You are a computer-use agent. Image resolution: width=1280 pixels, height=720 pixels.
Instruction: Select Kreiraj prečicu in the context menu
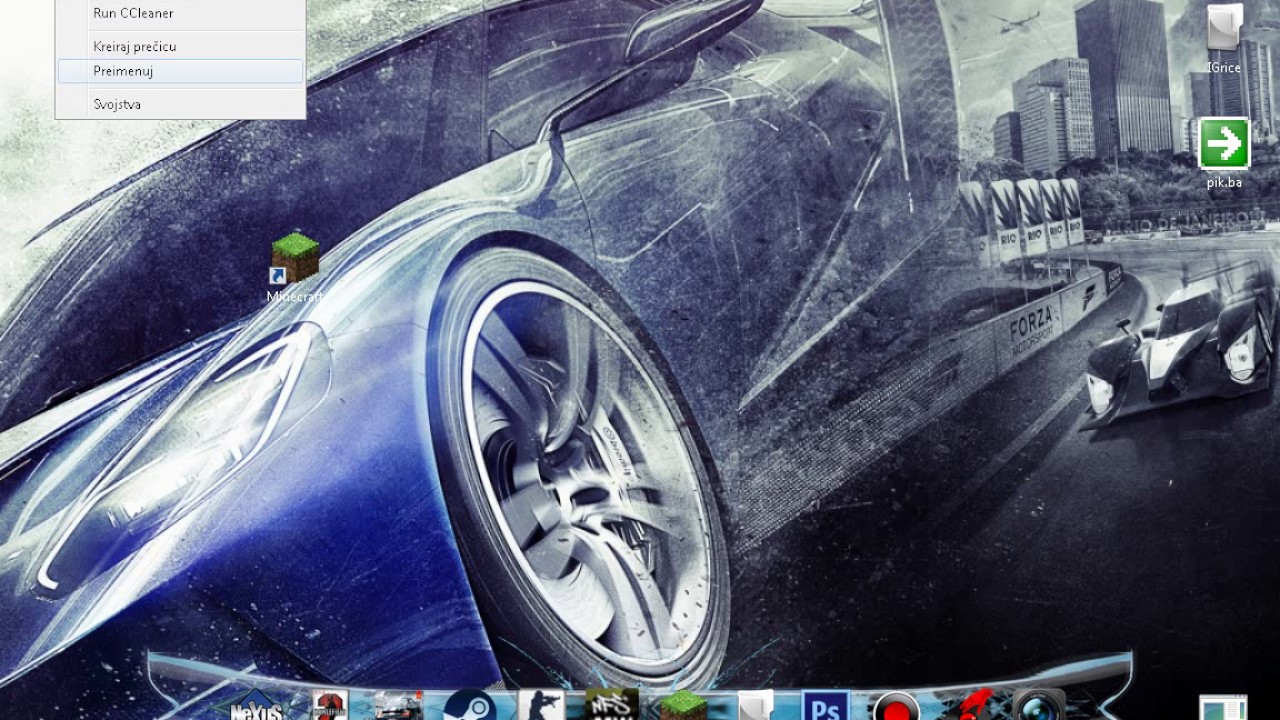(180, 47)
